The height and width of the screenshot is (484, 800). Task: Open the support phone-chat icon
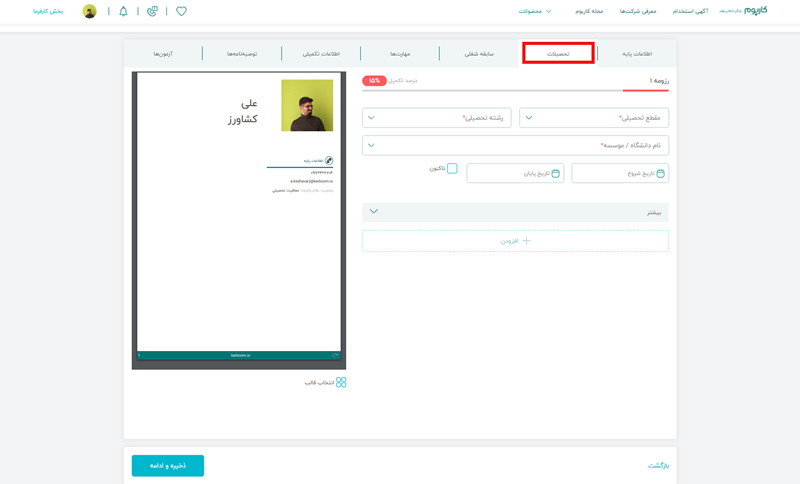[x=152, y=11]
